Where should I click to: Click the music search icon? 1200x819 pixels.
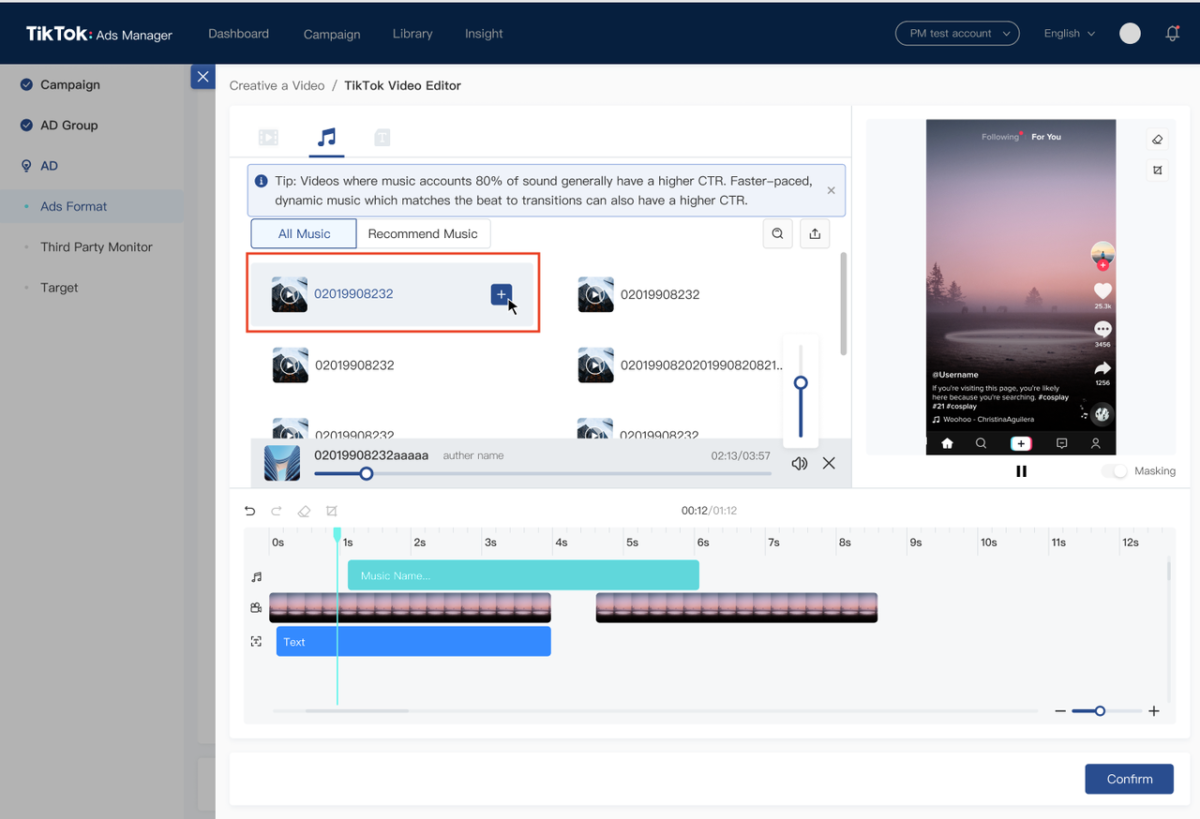(x=777, y=234)
